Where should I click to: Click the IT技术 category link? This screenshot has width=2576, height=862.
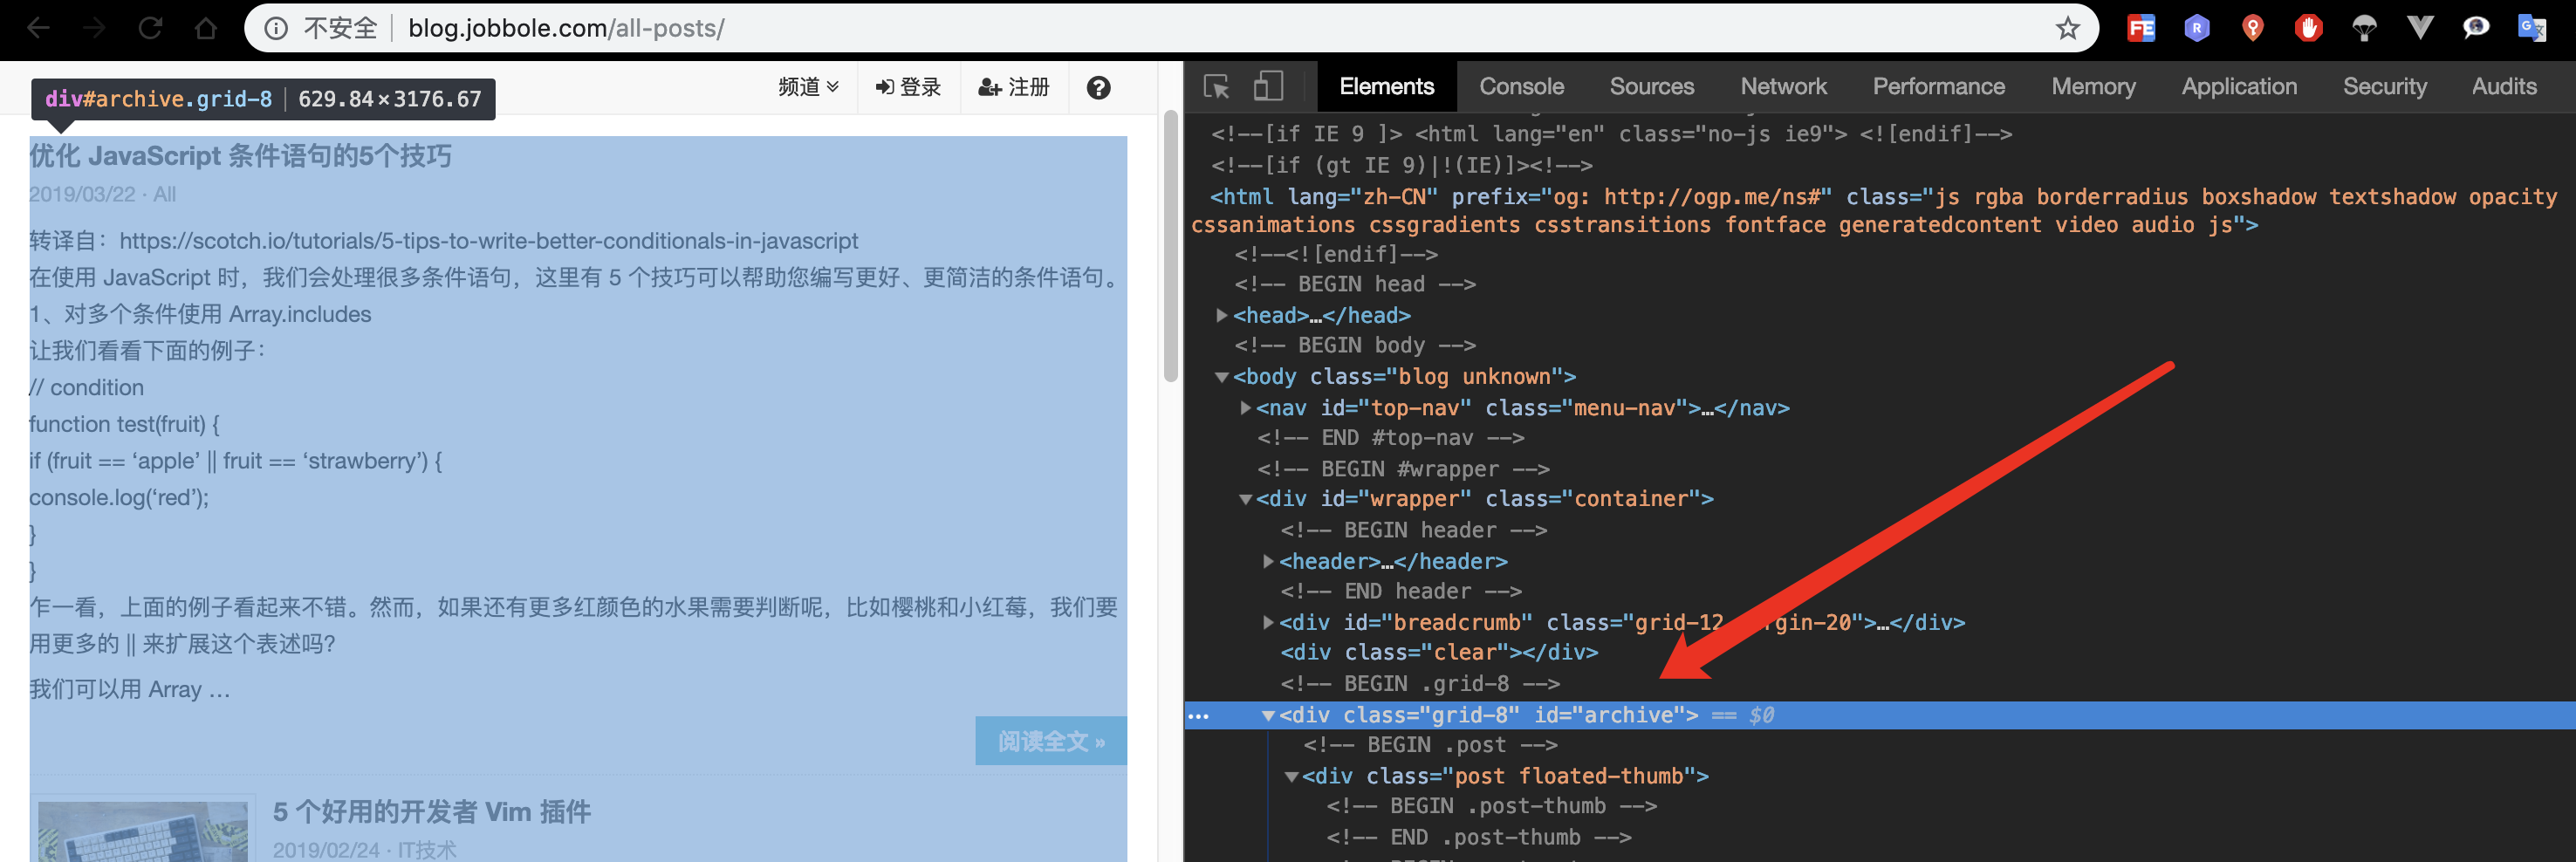point(427,850)
